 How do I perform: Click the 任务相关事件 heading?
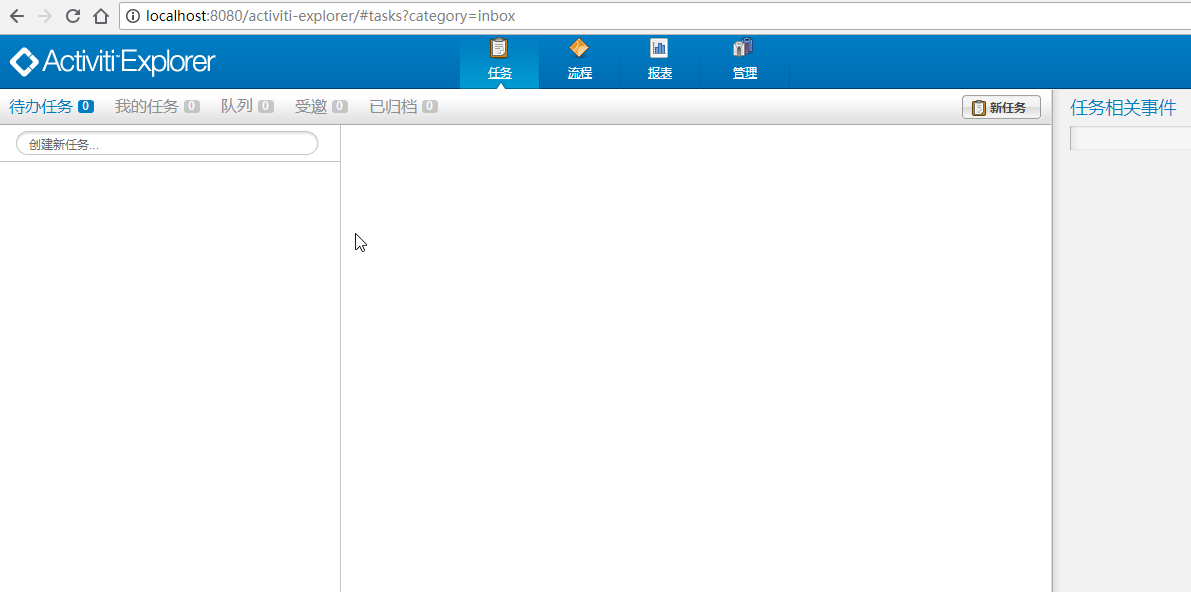1123,108
